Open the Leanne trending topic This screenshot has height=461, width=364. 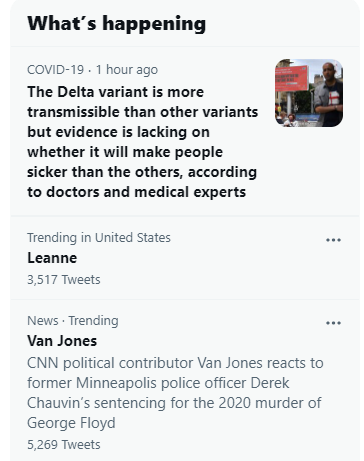pos(52,258)
